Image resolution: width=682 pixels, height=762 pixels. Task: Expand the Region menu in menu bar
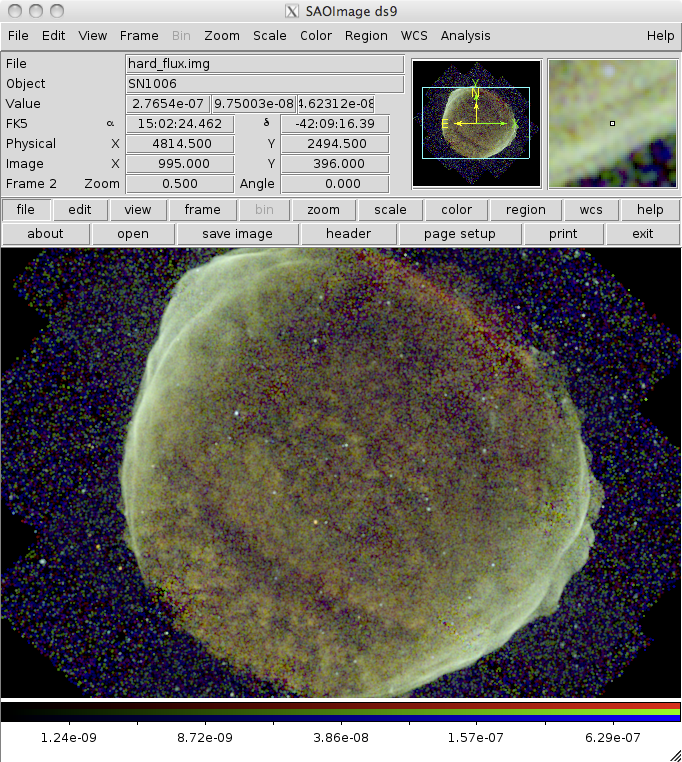tap(366, 35)
